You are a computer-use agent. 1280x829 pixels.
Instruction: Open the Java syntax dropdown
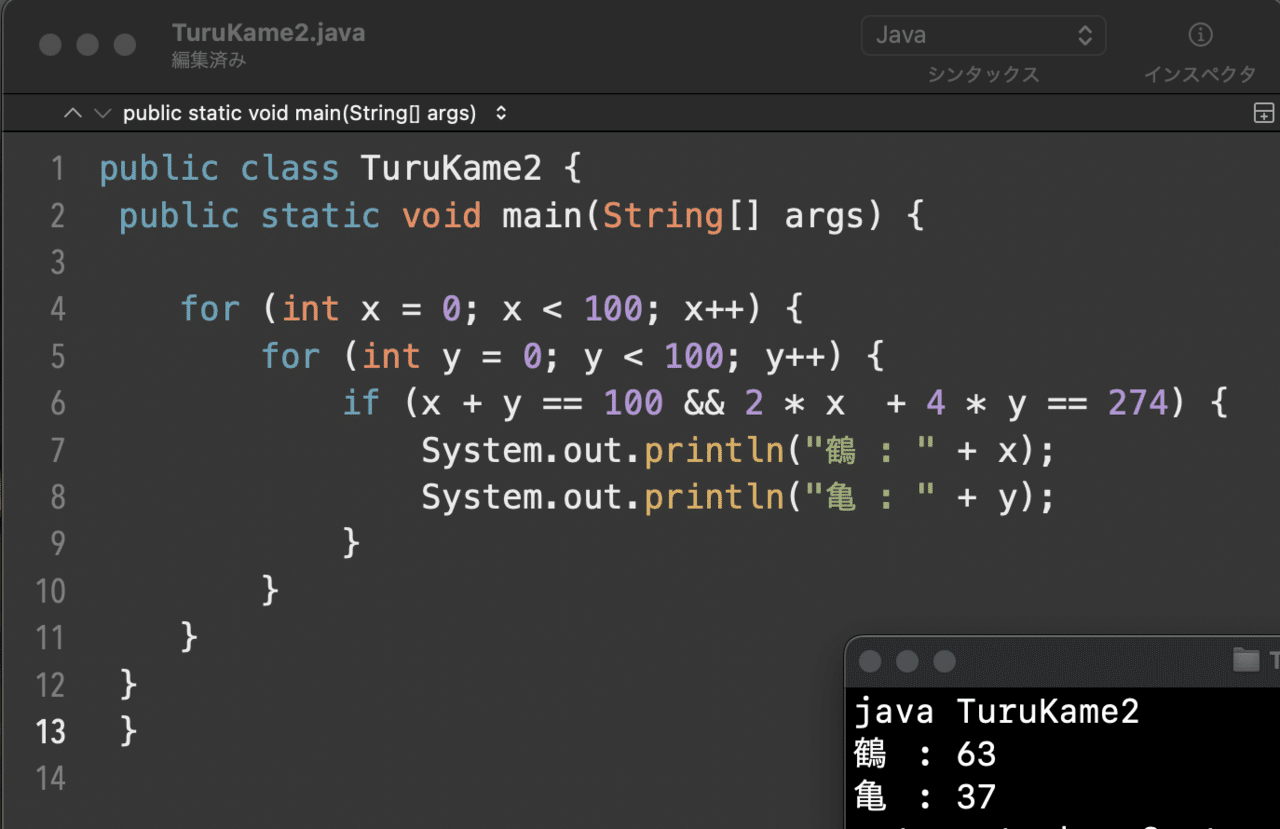(983, 35)
